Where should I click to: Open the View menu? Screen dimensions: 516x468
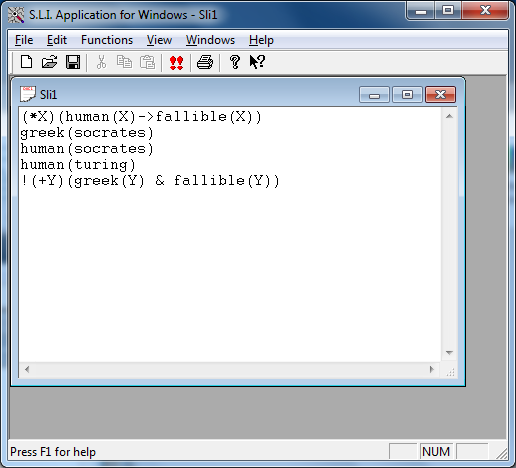coord(159,40)
